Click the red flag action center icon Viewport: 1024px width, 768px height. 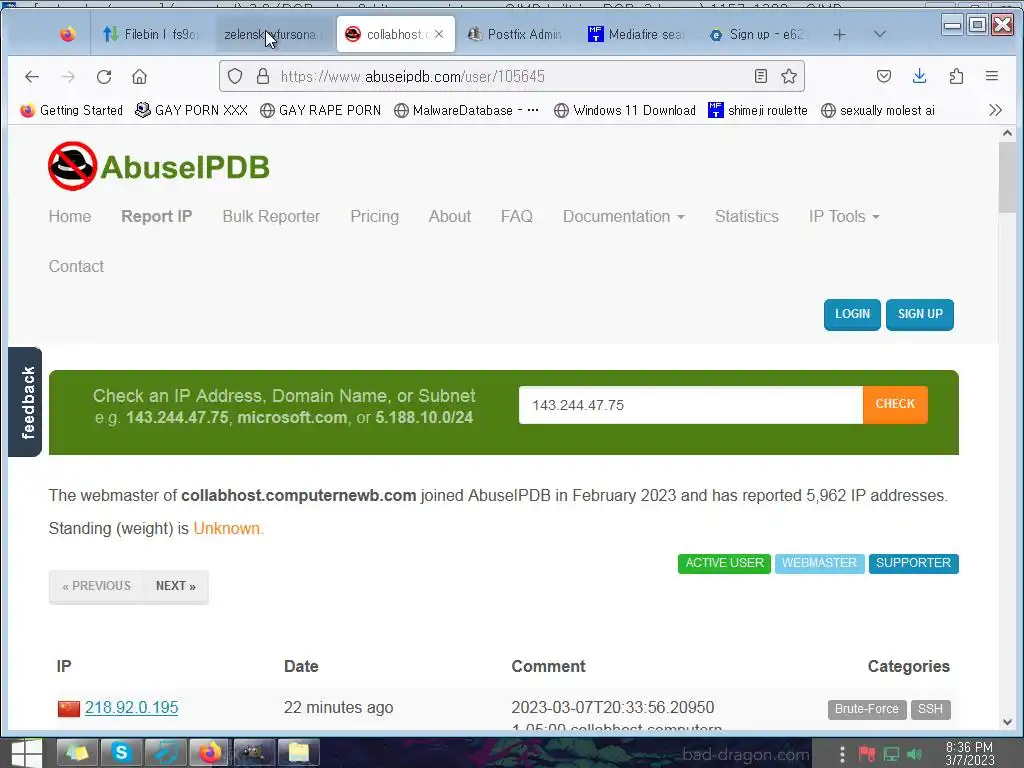pyautogui.click(x=867, y=754)
